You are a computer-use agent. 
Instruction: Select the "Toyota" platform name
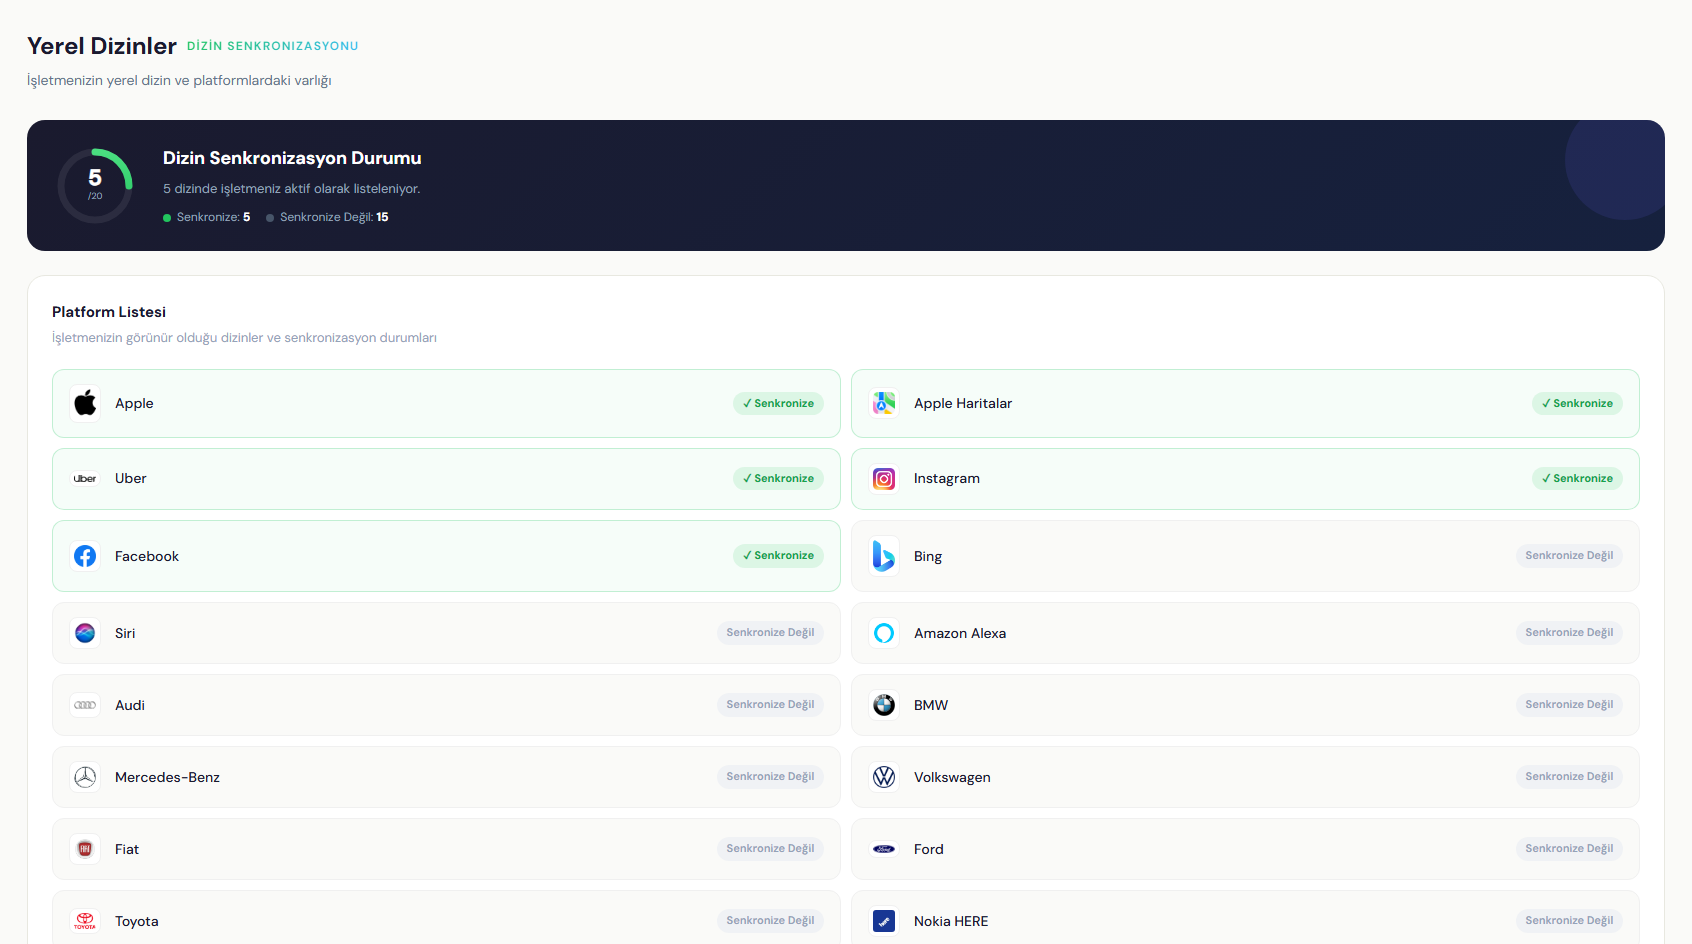(x=137, y=921)
